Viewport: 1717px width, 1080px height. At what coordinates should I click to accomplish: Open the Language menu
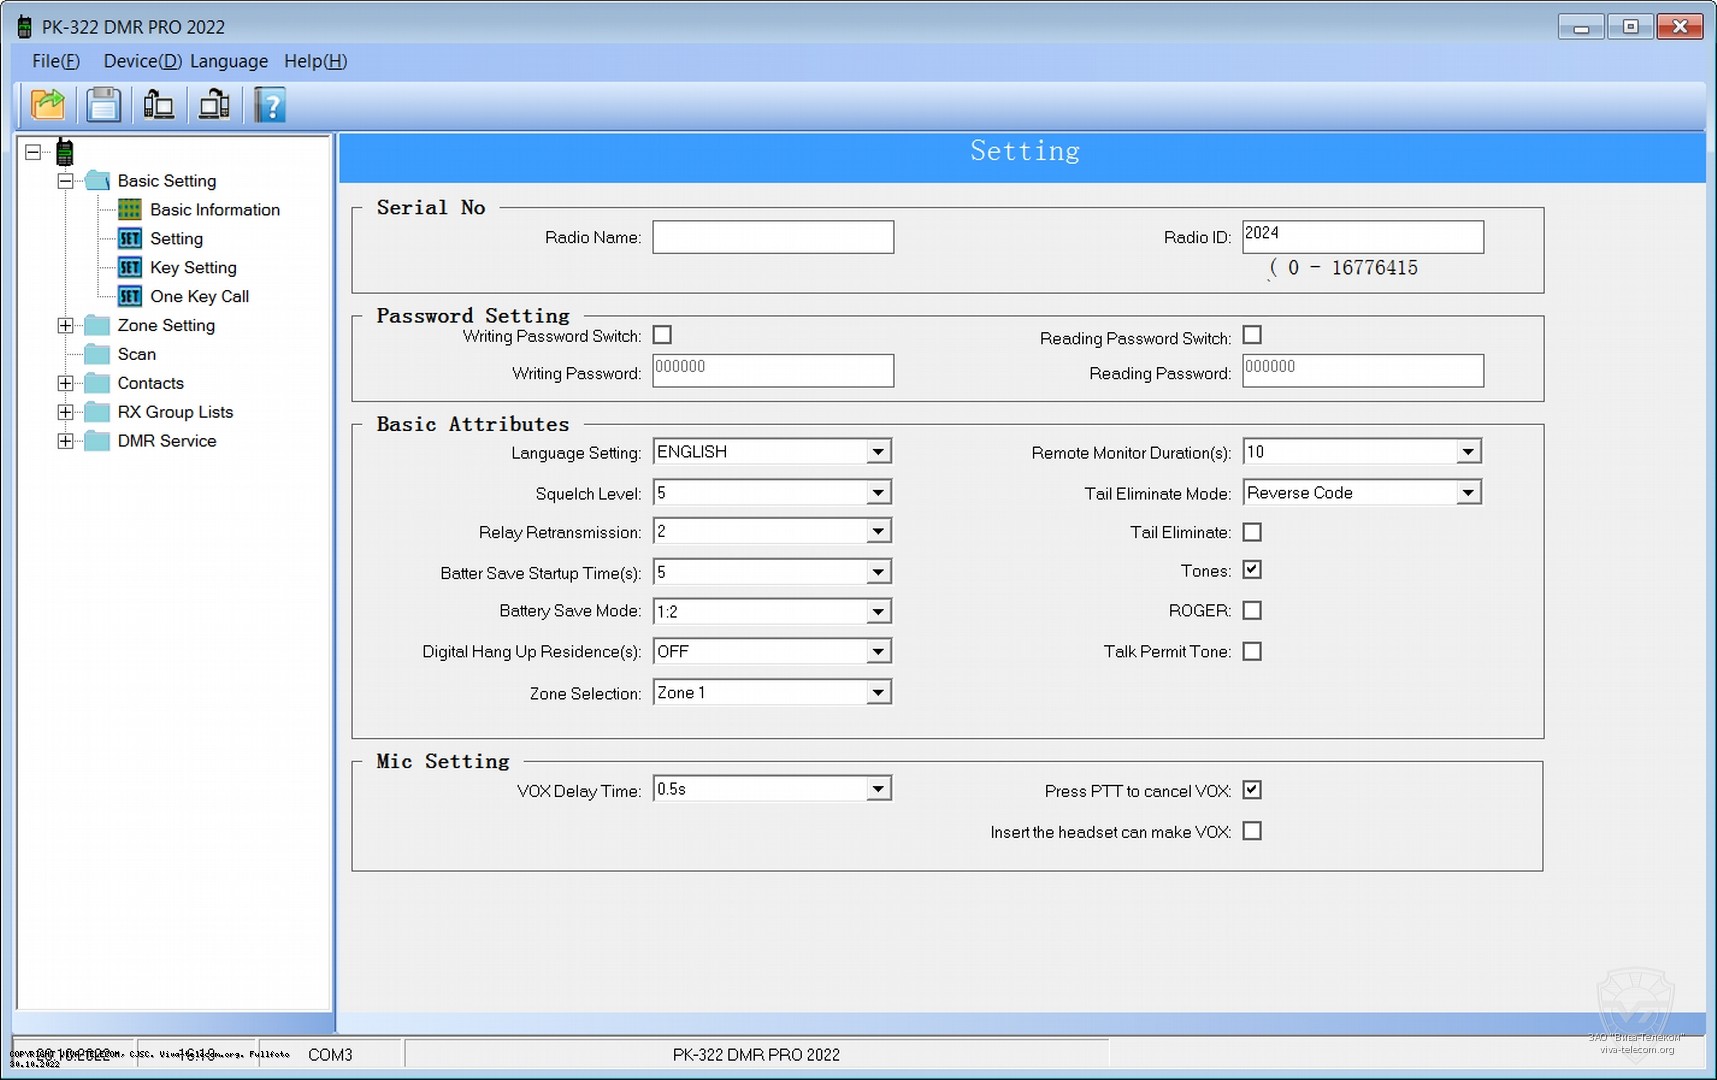coord(229,61)
